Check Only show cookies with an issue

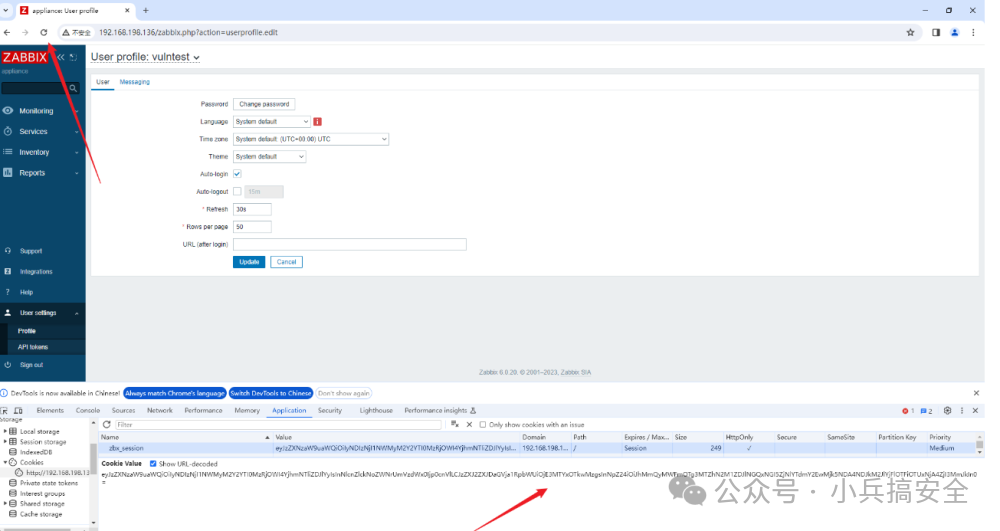[x=483, y=425]
